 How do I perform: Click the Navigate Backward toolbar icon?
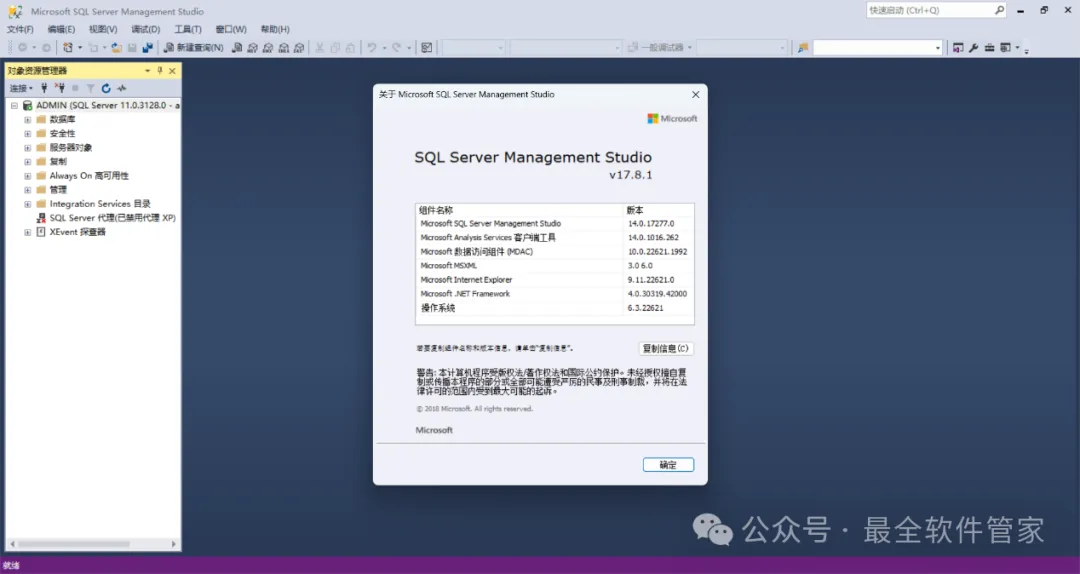(x=23, y=48)
